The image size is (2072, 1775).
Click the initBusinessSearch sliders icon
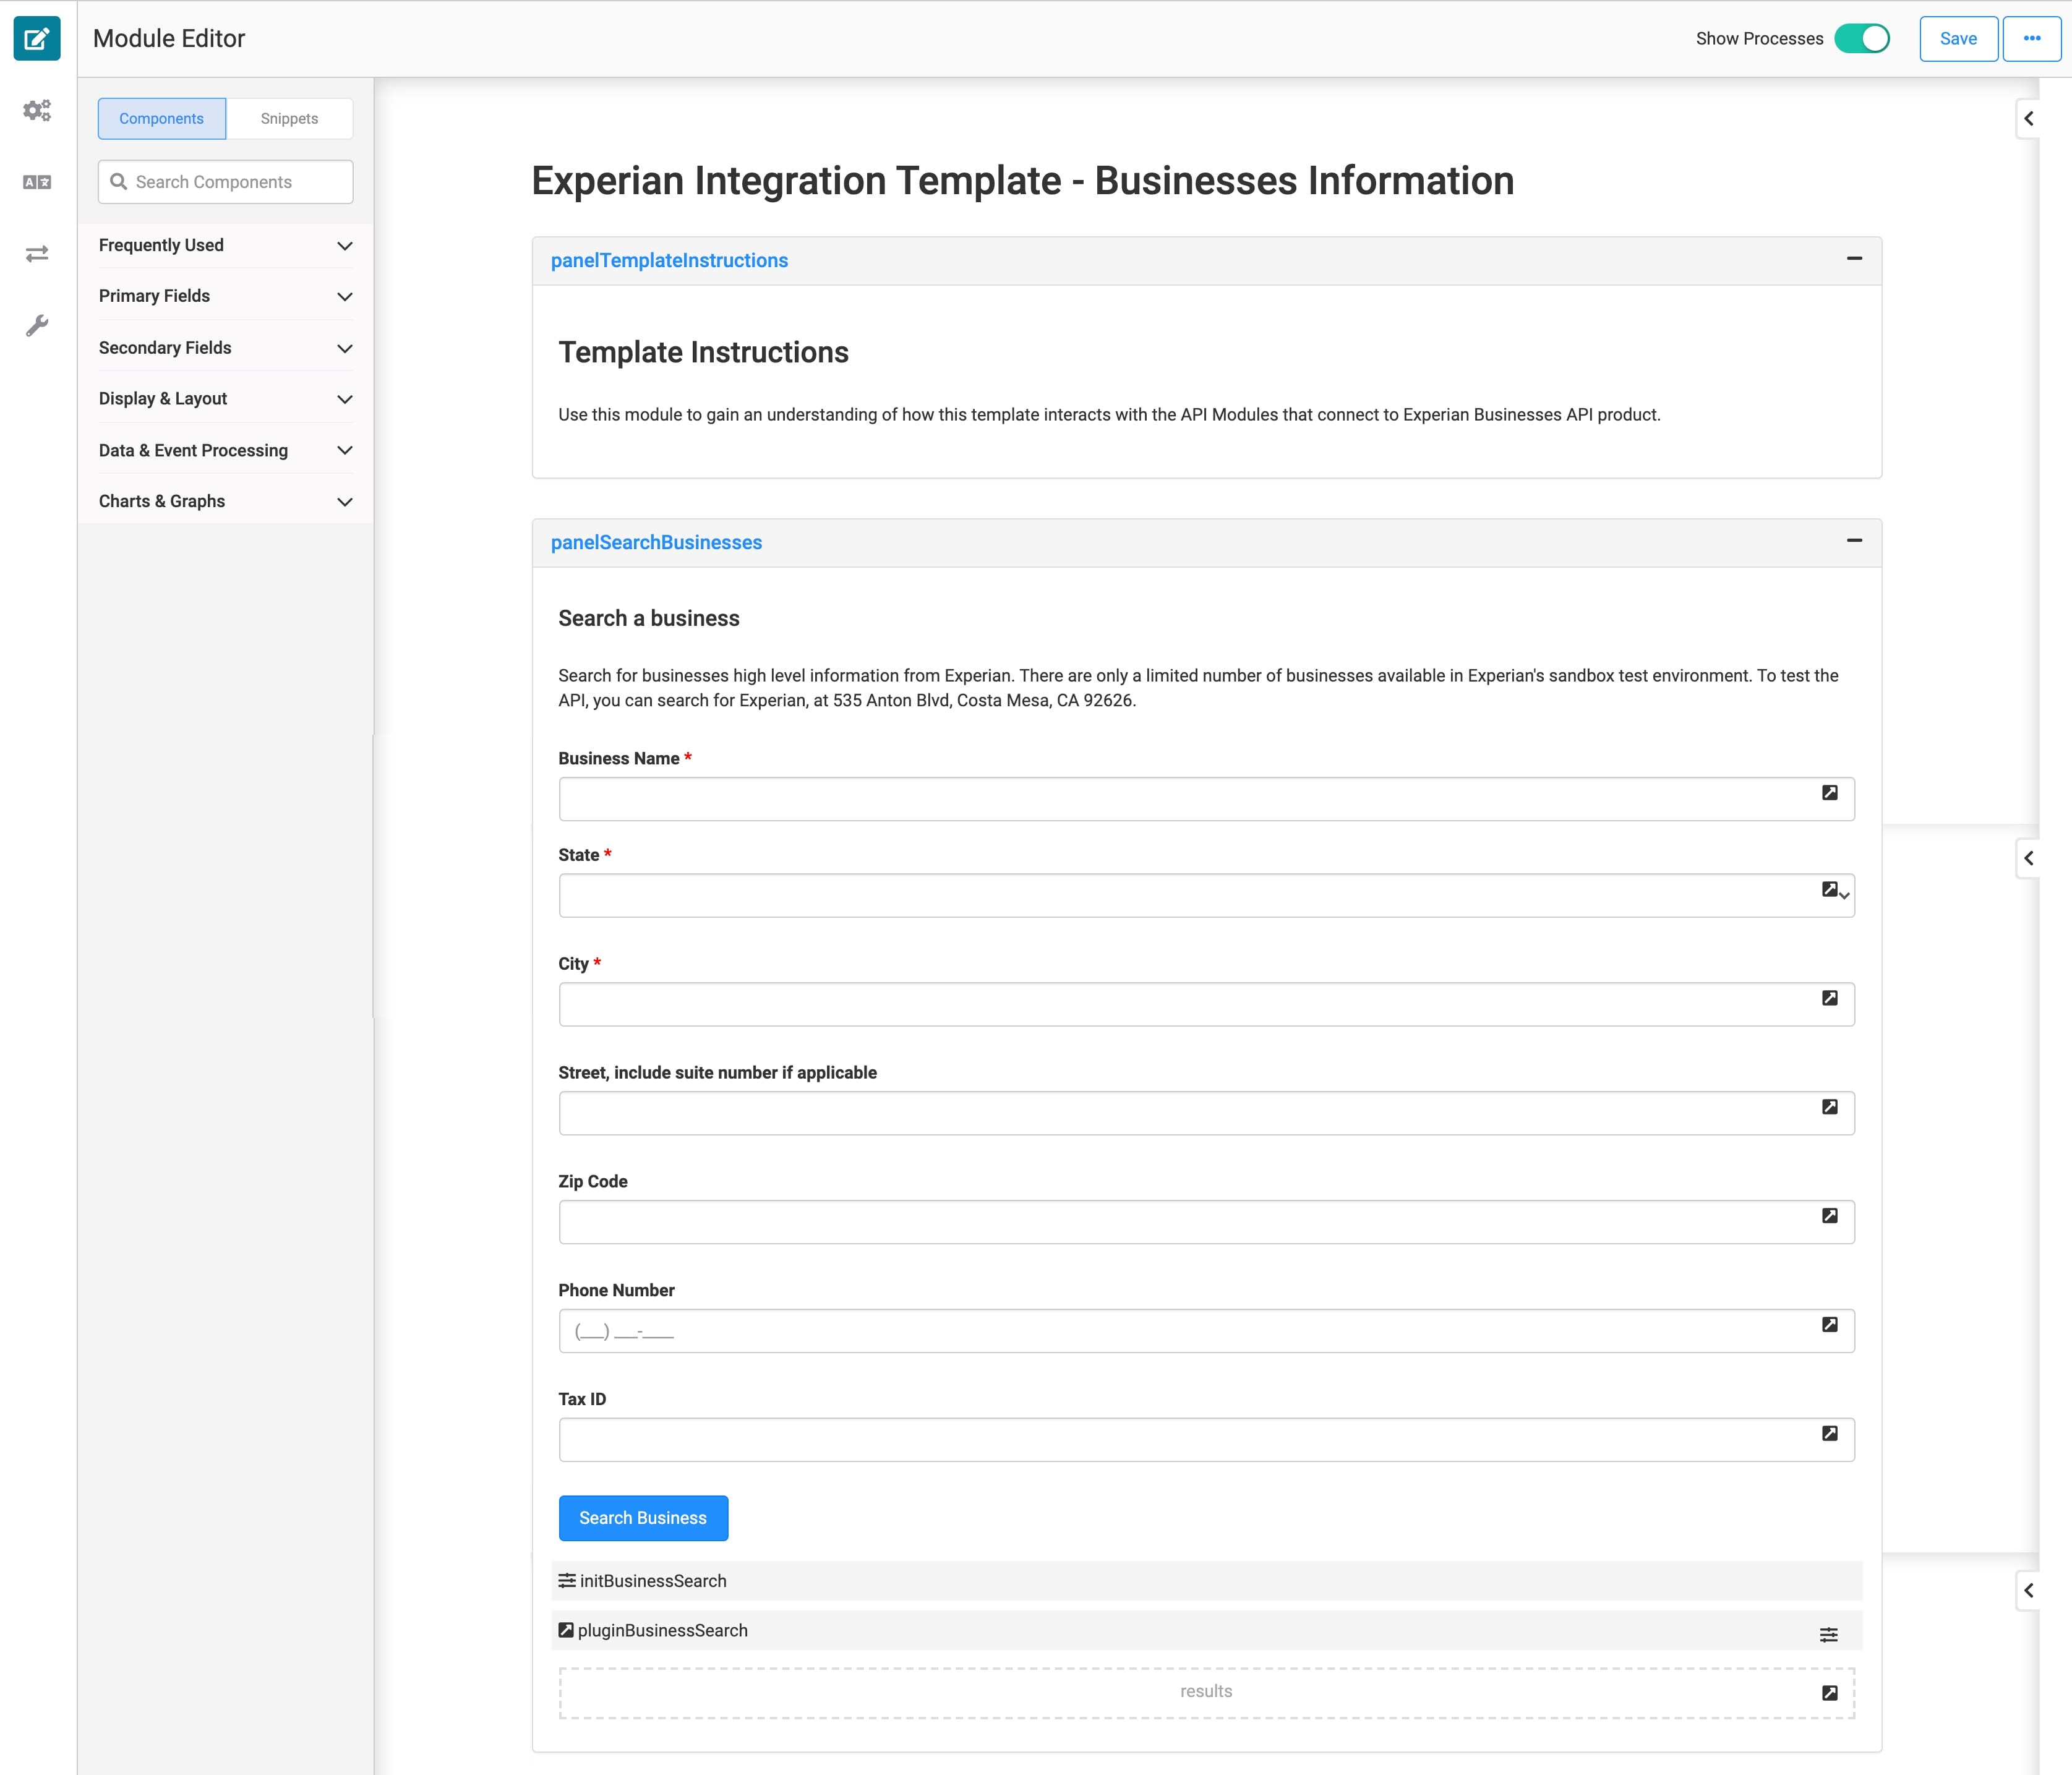pos(567,1580)
